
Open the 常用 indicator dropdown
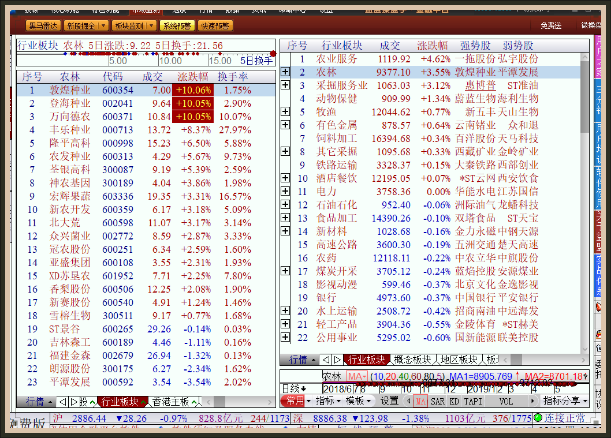tap(296, 401)
